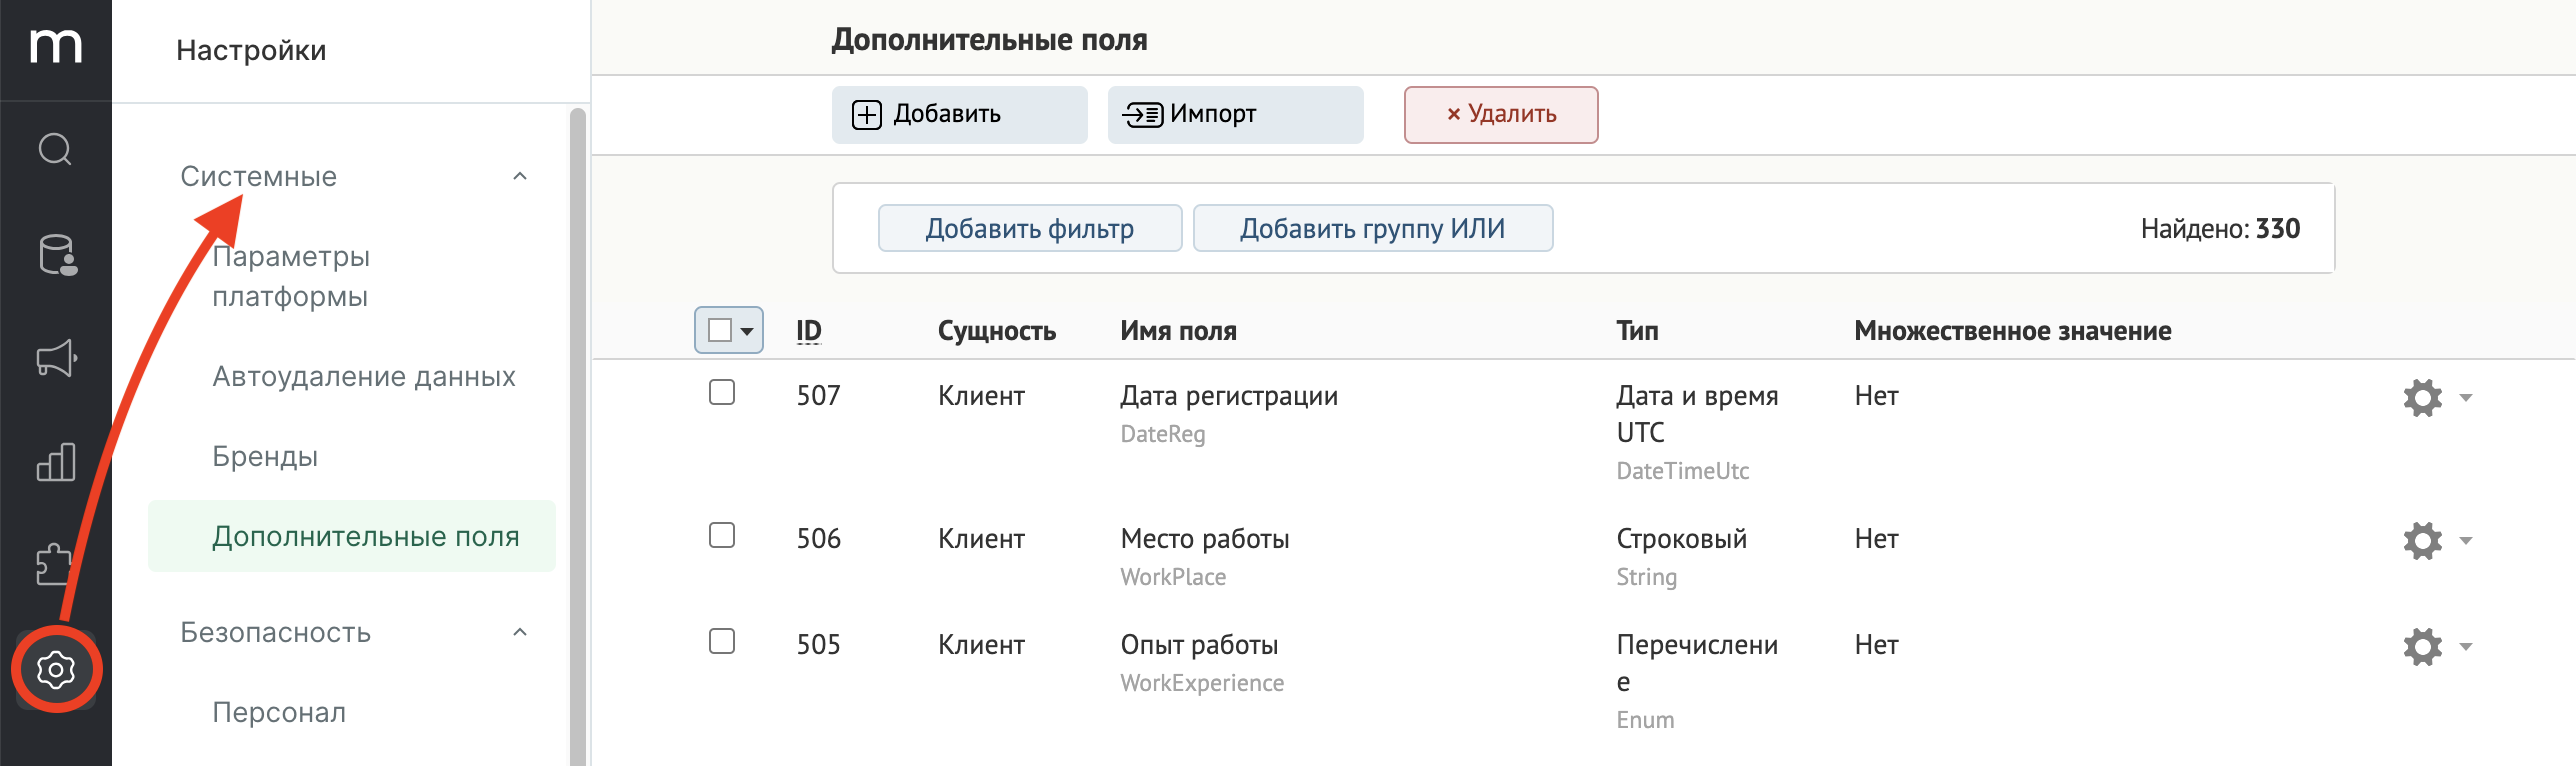This screenshot has height=766, width=2576.
Task: Click the WorkExperience system name
Action: (x=1202, y=683)
